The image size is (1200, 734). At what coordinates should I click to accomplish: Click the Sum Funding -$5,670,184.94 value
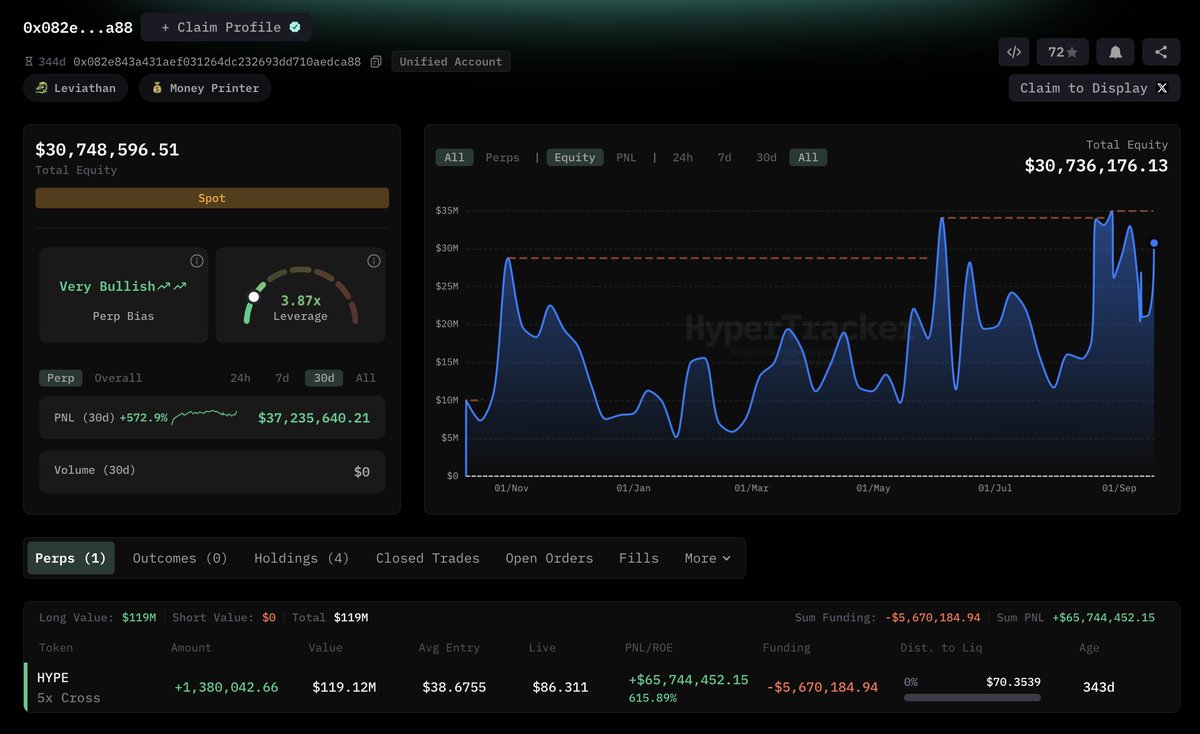point(933,617)
